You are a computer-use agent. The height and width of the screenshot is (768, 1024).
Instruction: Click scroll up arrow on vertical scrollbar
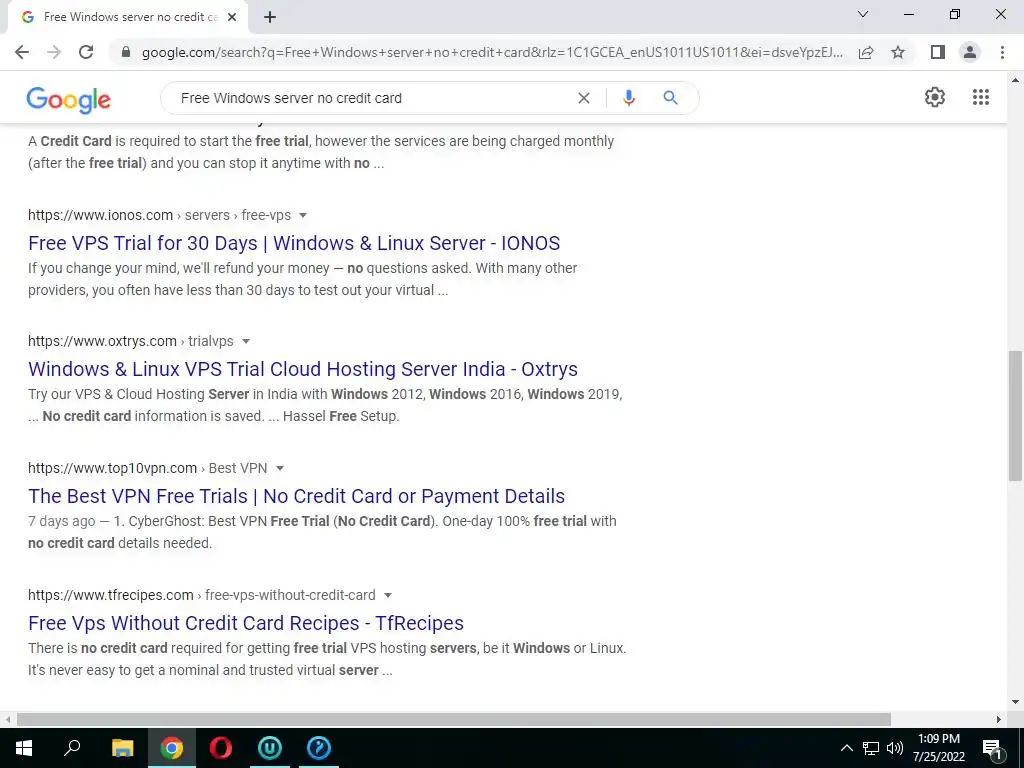1014,80
